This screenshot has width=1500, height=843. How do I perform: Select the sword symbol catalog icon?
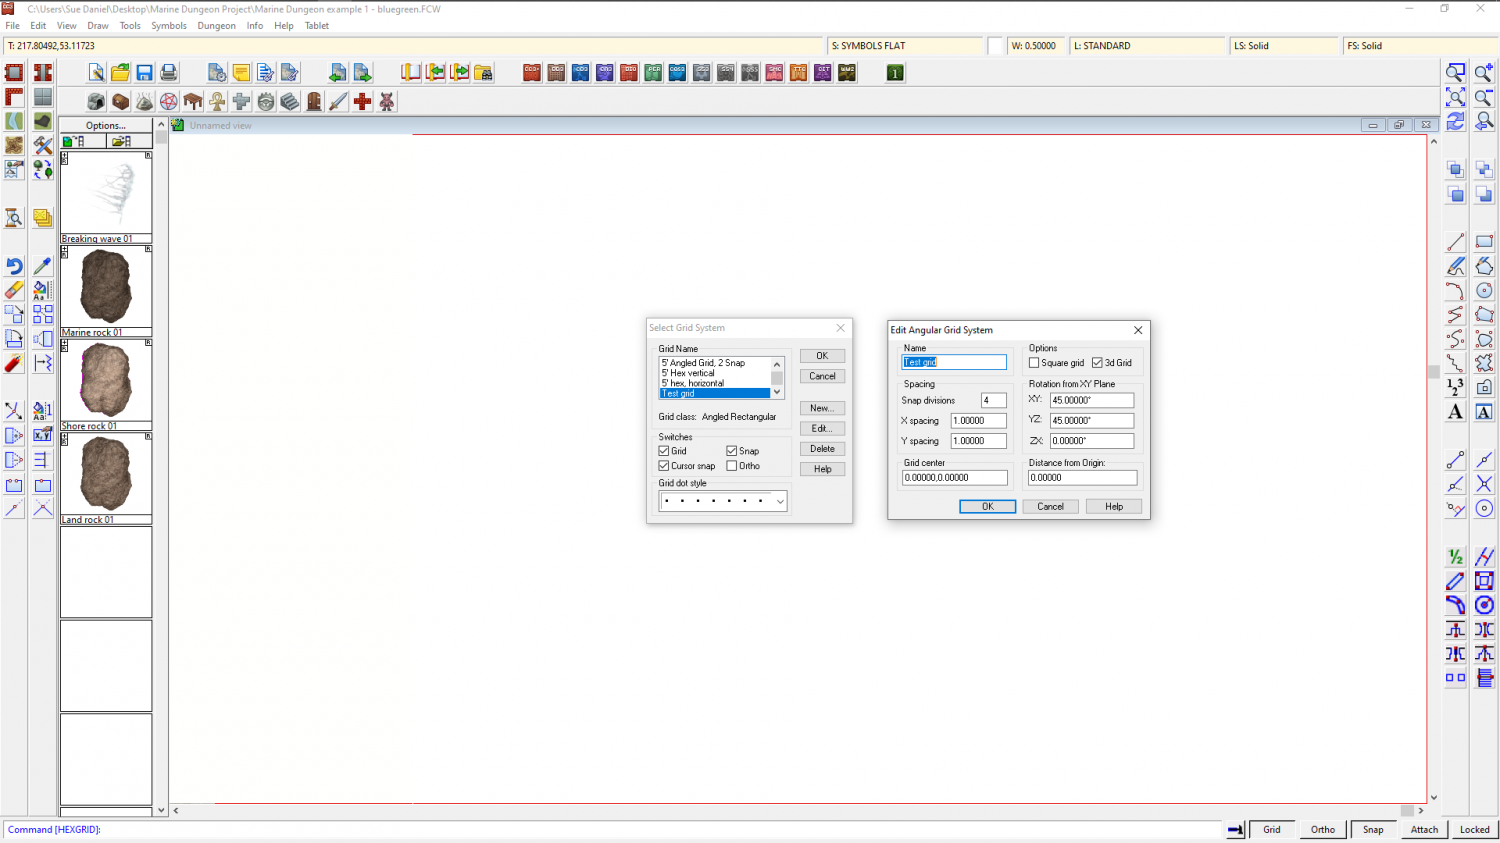(x=338, y=102)
